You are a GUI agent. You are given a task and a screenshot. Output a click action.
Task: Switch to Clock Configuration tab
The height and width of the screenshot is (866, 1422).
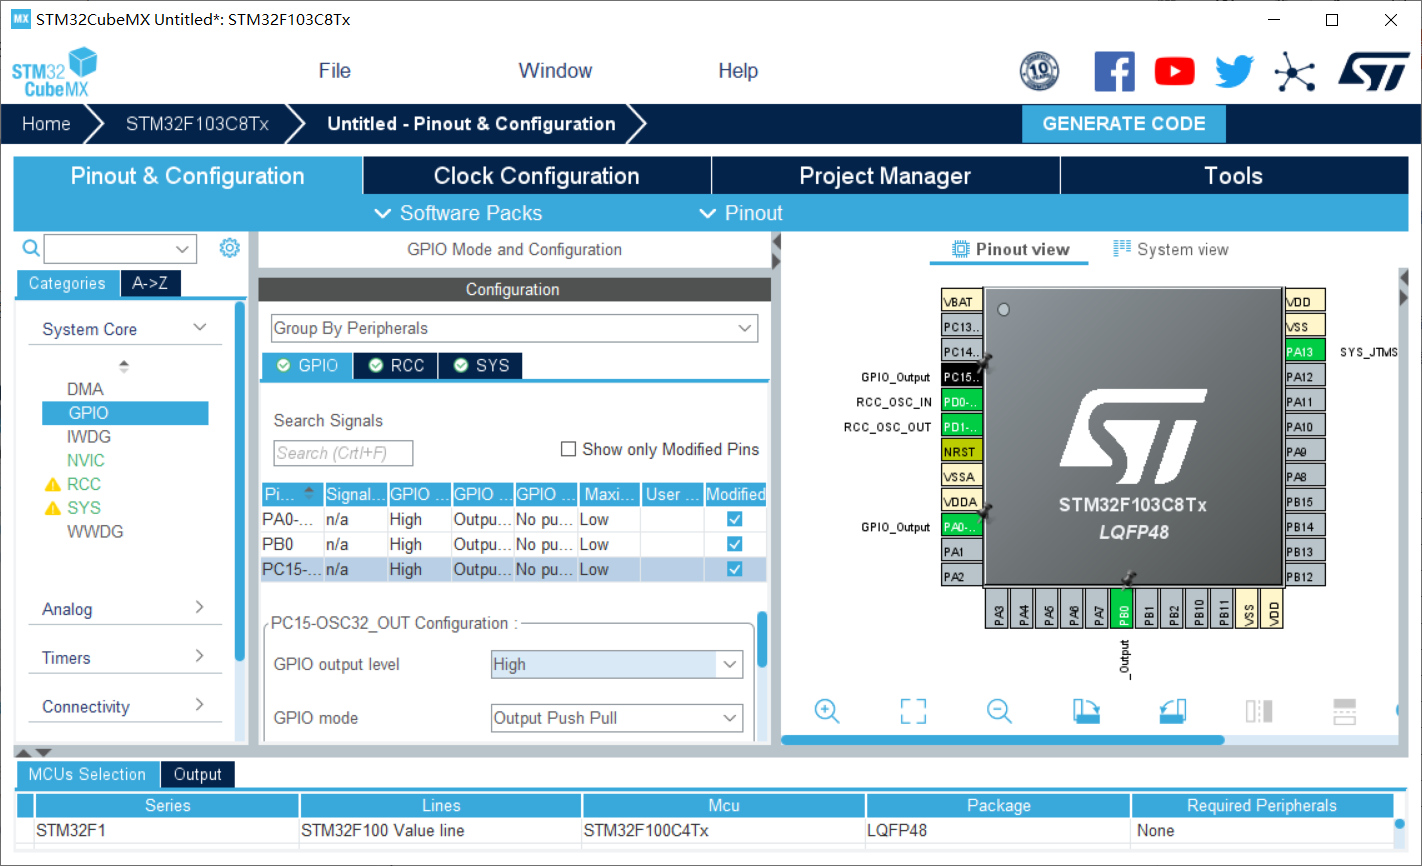click(537, 176)
